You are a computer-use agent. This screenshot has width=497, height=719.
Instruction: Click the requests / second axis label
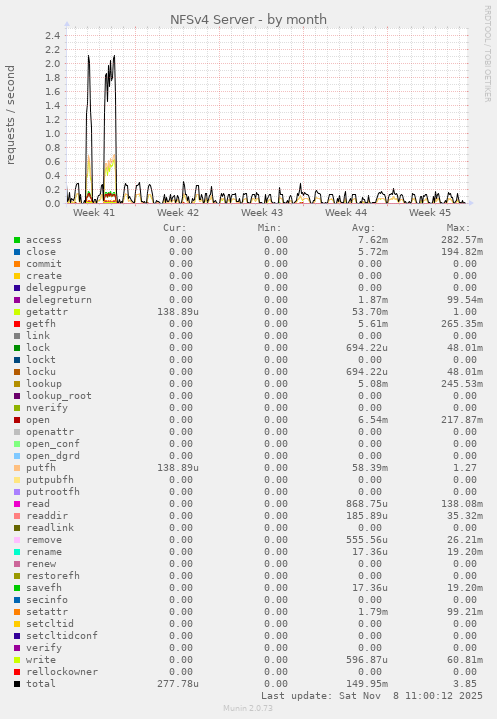pos(10,115)
